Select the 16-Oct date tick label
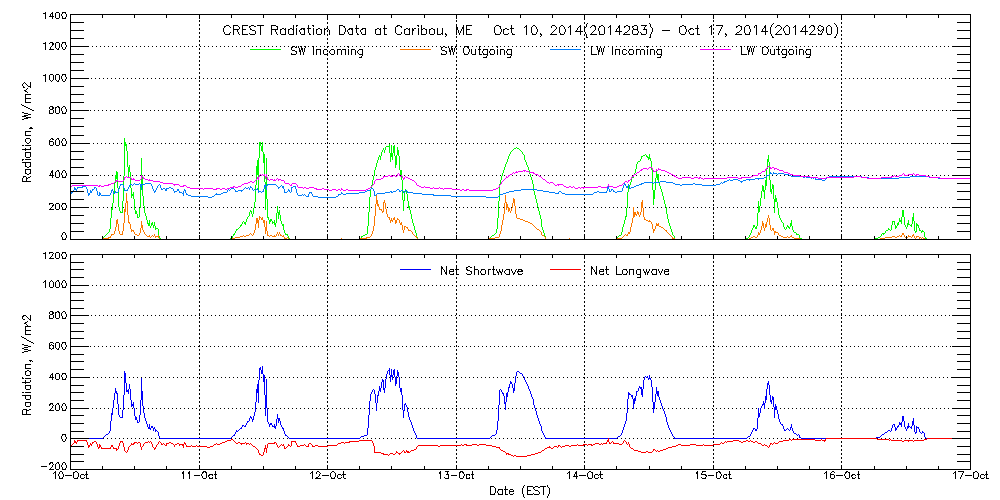The height and width of the screenshot is (500, 1000). coord(841,476)
